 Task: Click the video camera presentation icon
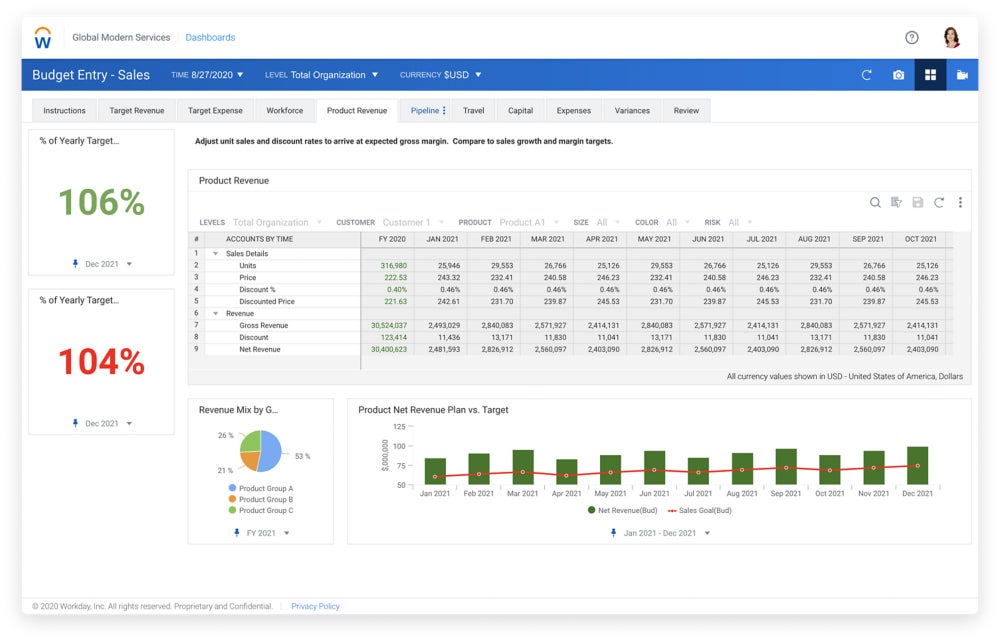pyautogui.click(x=962, y=75)
